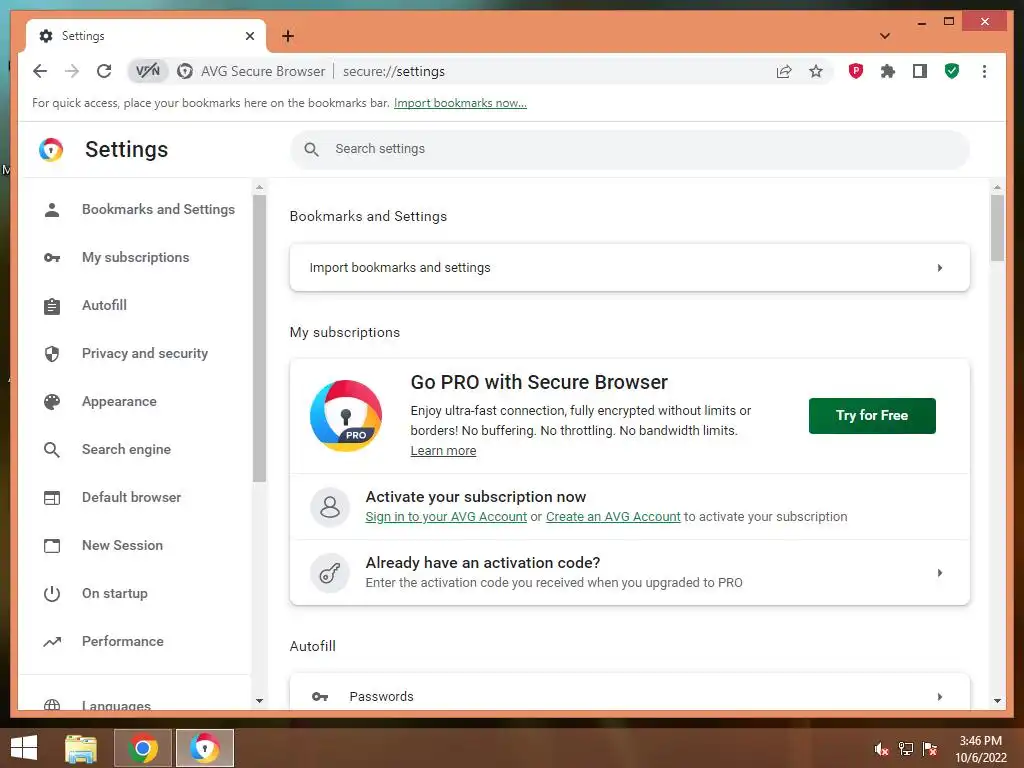
Task: Switch to Google Chrome on the taskbar
Action: click(x=143, y=748)
